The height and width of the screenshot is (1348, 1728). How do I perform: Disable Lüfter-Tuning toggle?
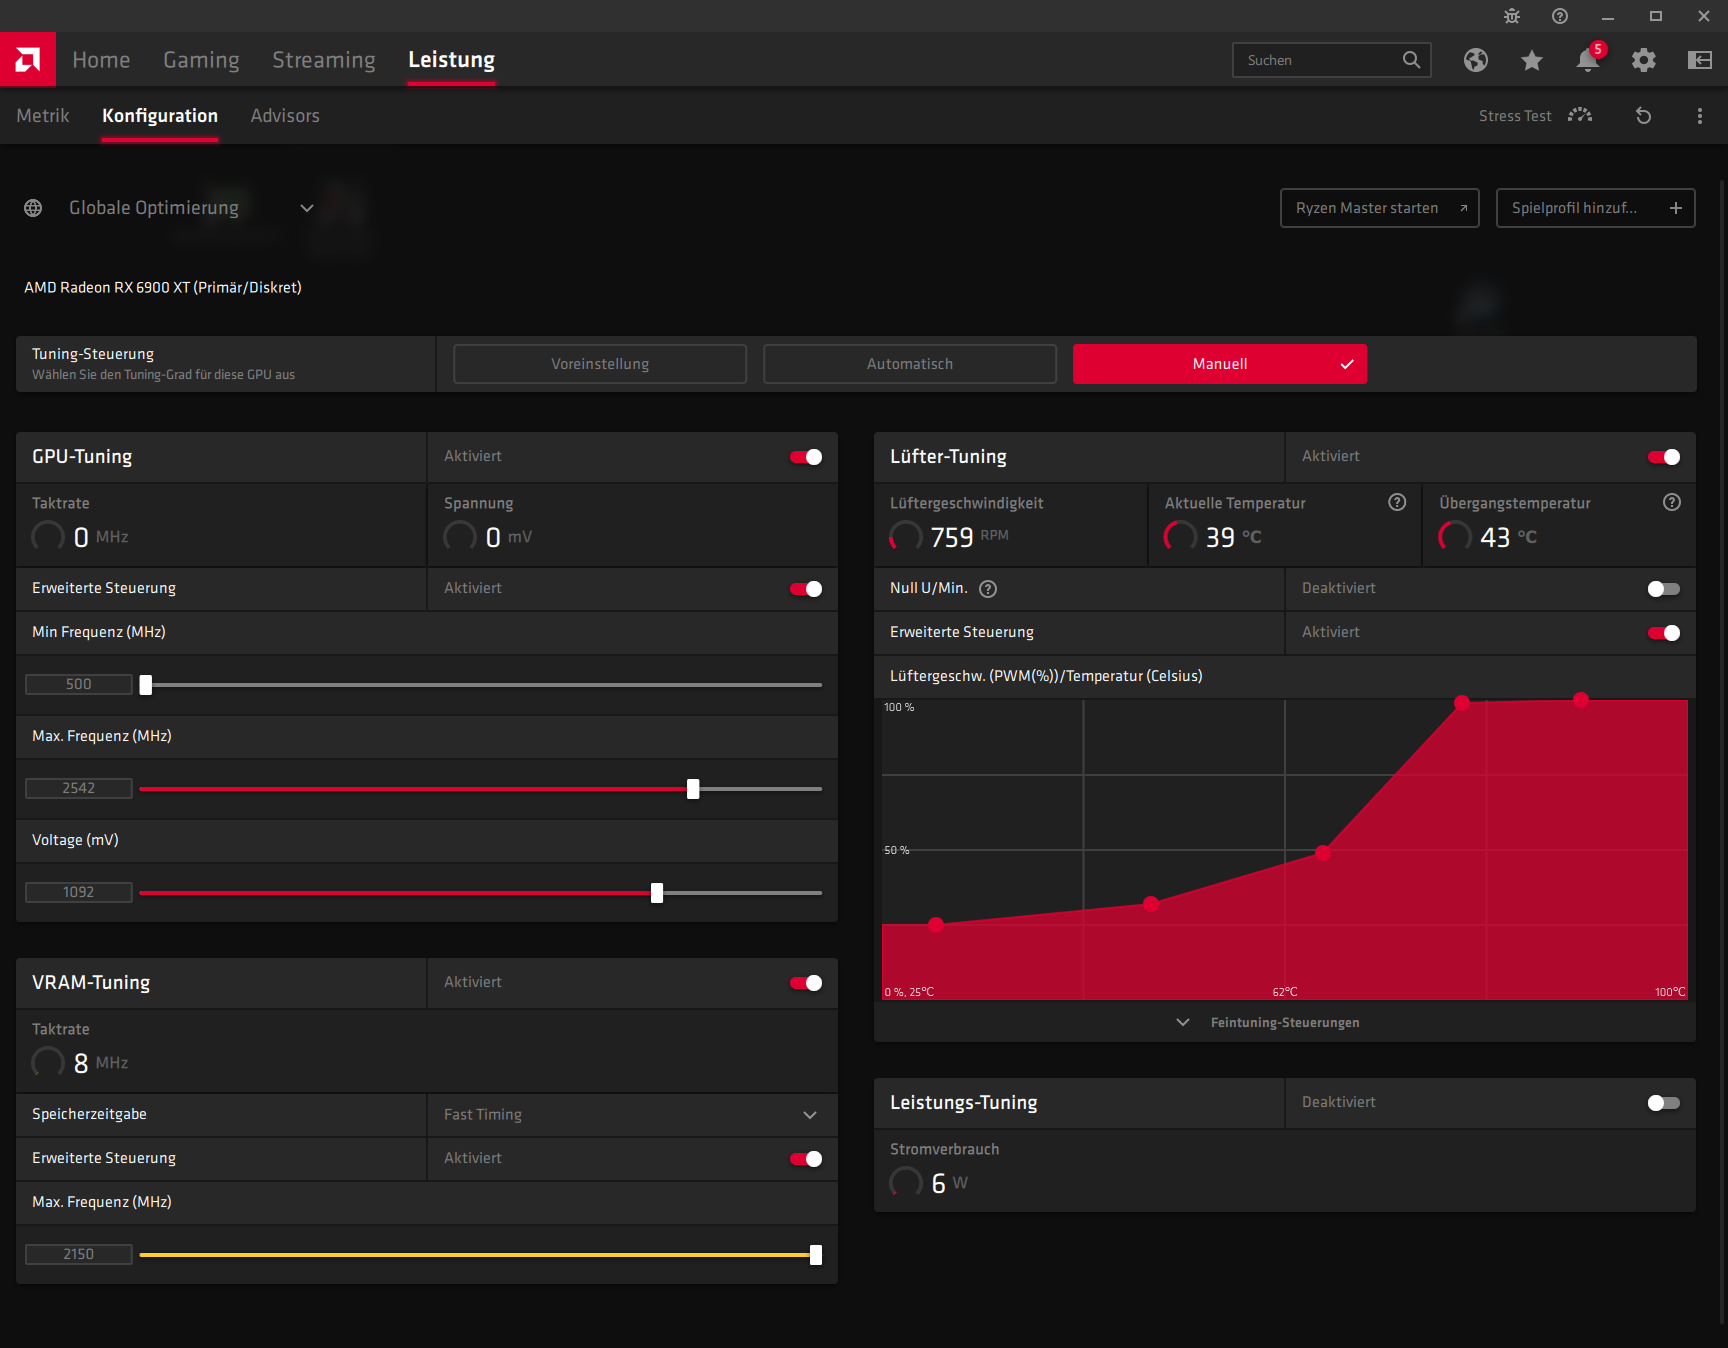click(1664, 457)
